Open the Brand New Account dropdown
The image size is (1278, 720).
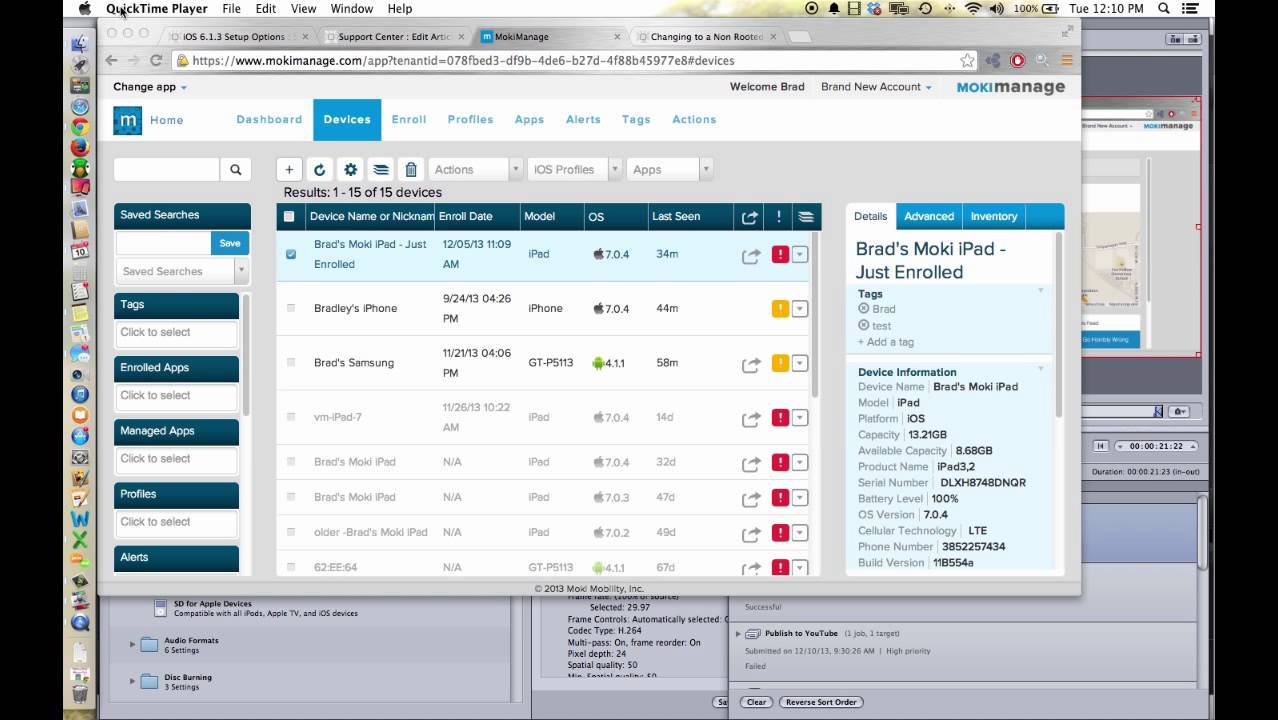coord(876,87)
